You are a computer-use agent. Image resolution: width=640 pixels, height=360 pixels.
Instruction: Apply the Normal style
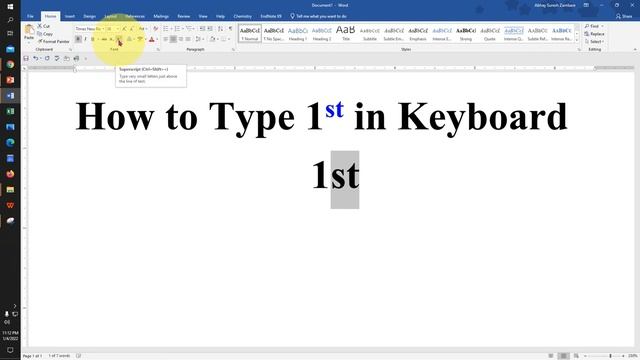(250, 33)
